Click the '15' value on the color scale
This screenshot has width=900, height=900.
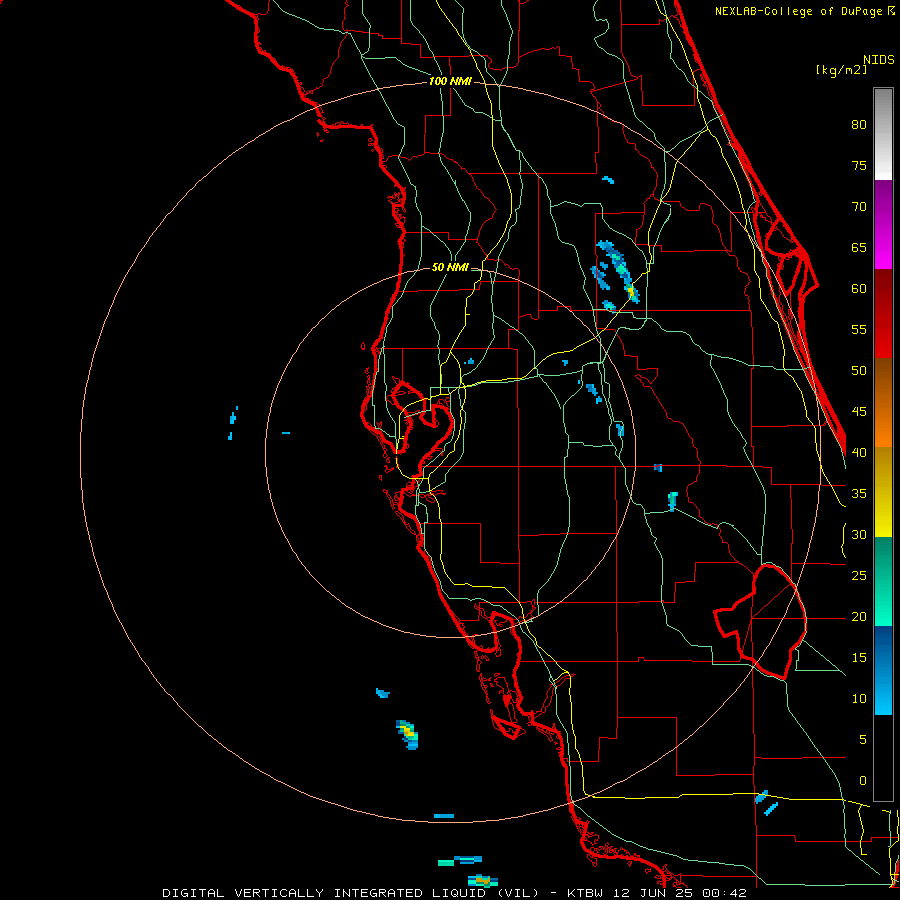coord(859,658)
